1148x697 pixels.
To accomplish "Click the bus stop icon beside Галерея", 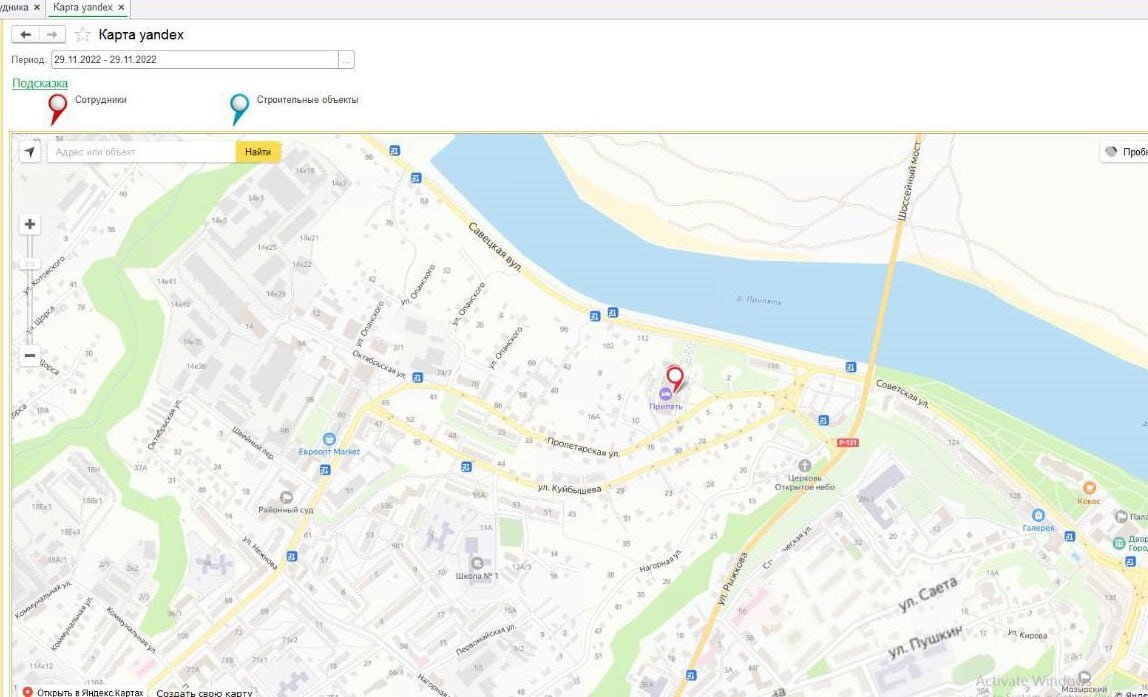I will [1070, 537].
